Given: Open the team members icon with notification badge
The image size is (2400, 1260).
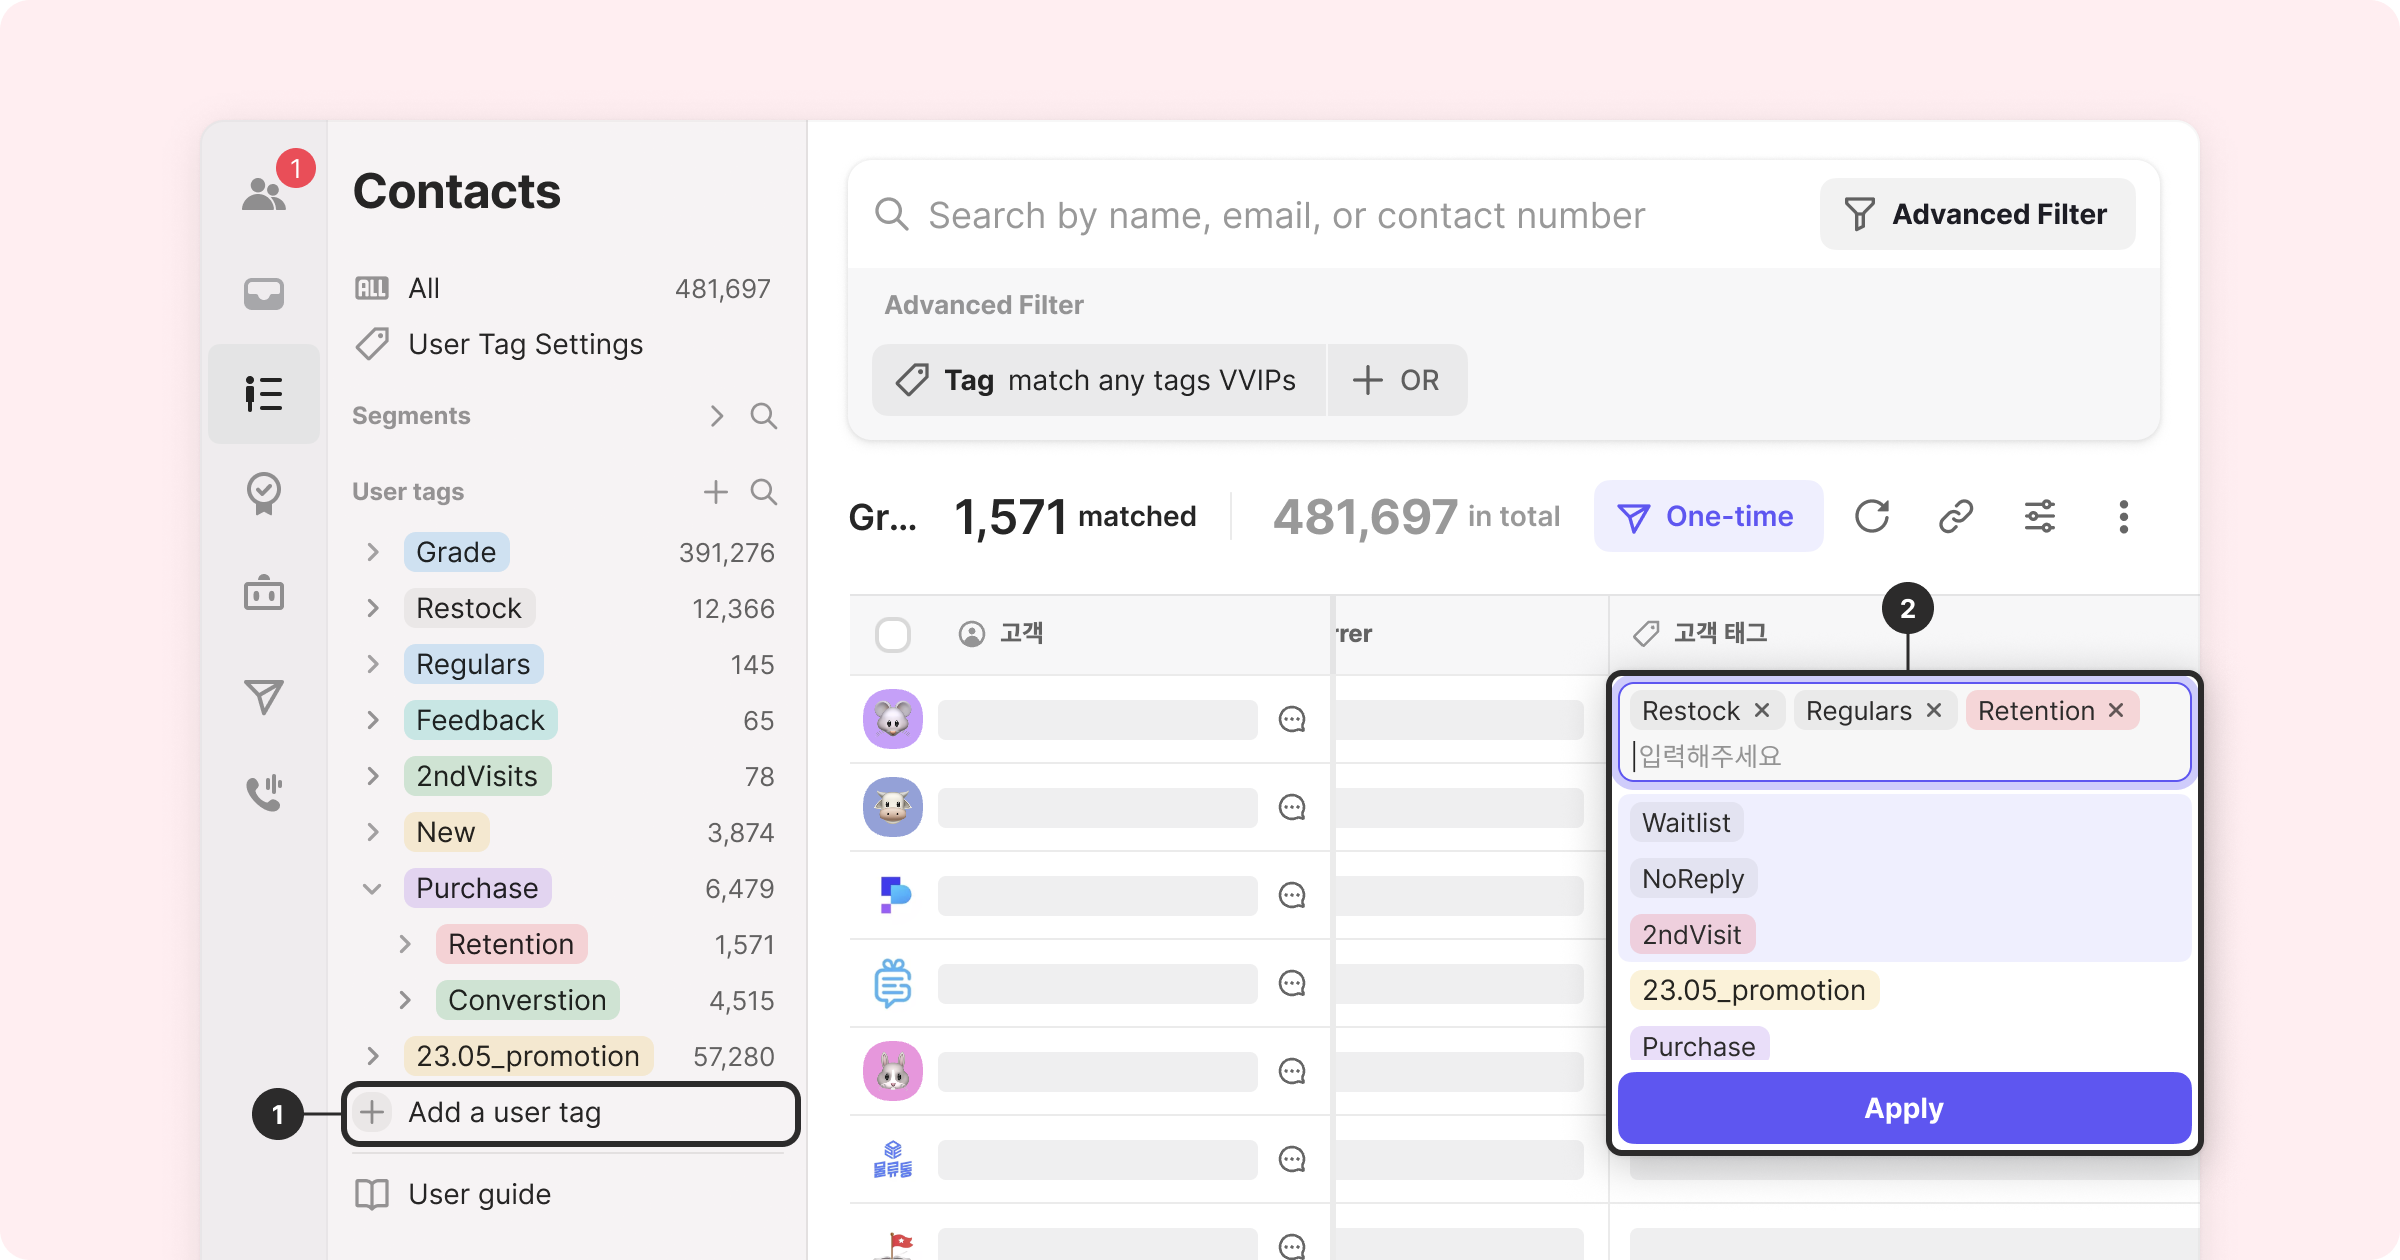Looking at the screenshot, I should 265,192.
